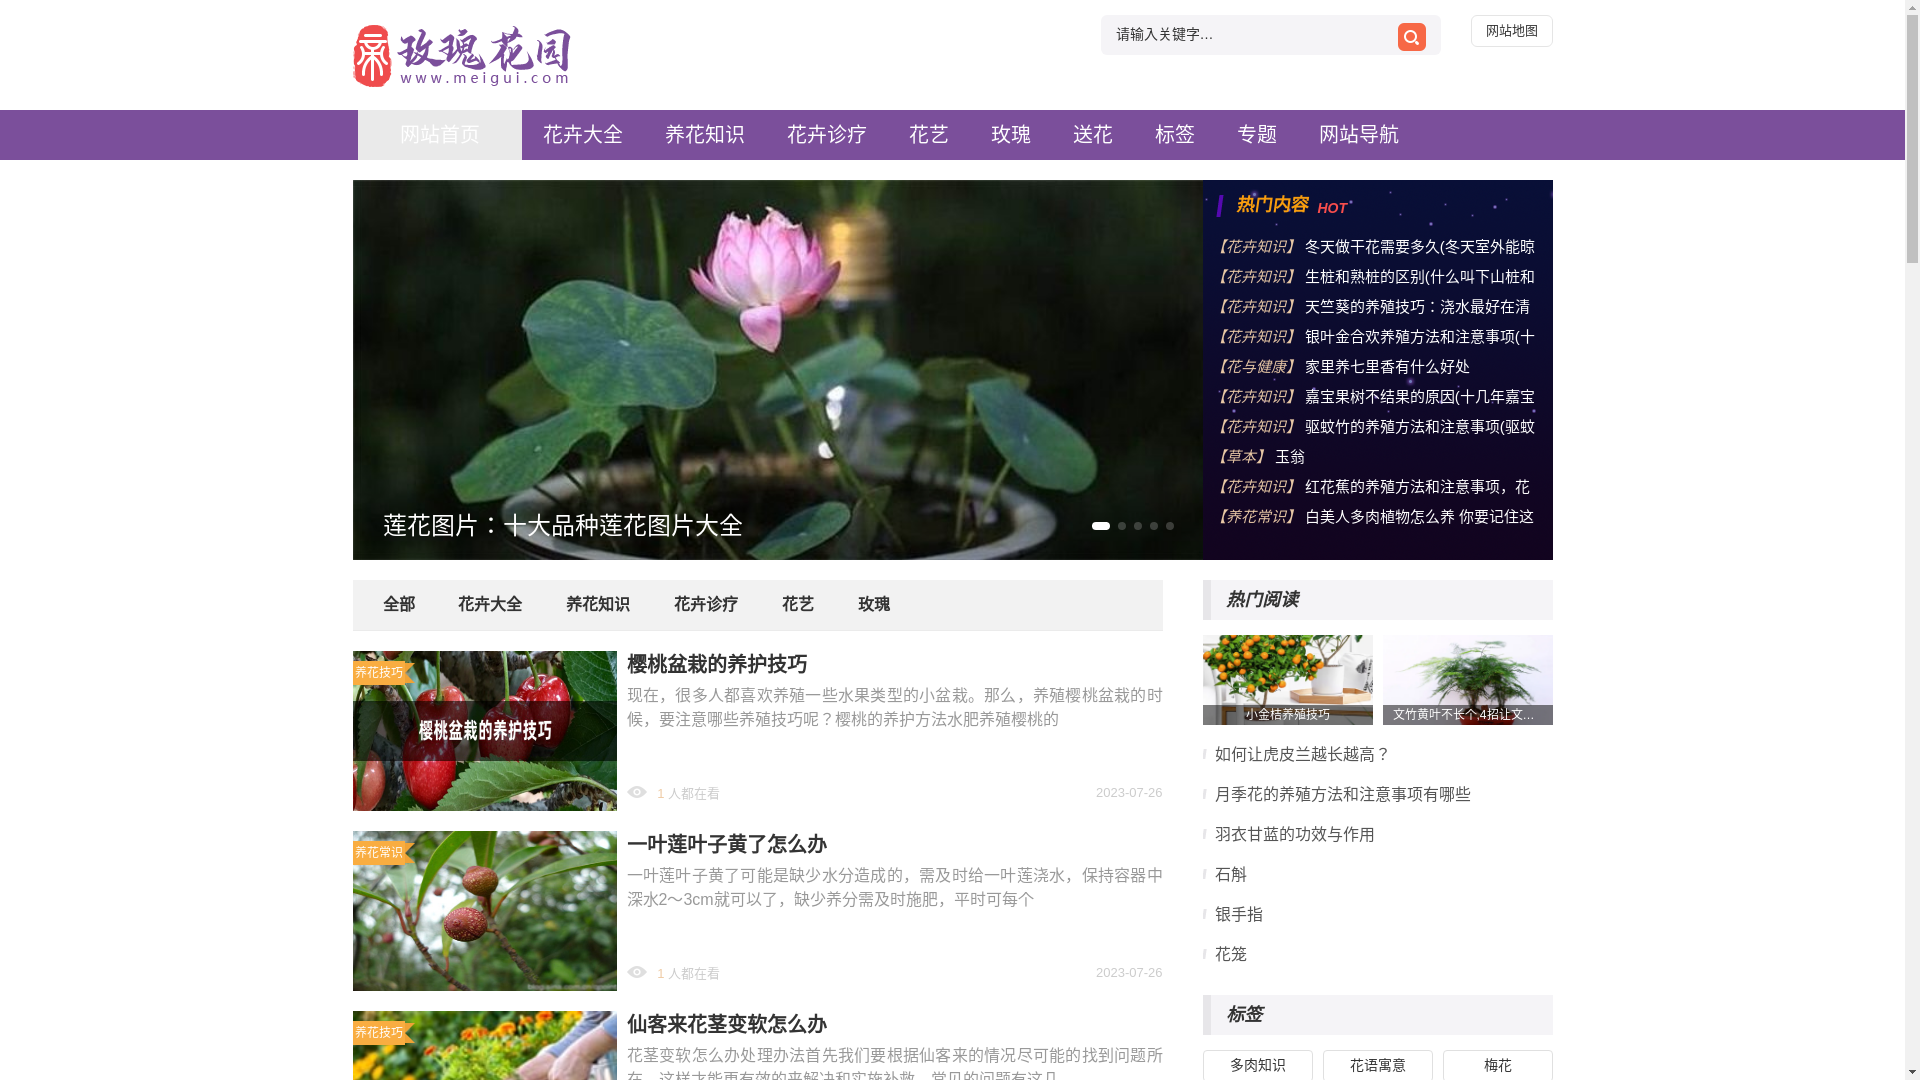
Task: Open 银手指 link in hot reads
Action: (1238, 915)
